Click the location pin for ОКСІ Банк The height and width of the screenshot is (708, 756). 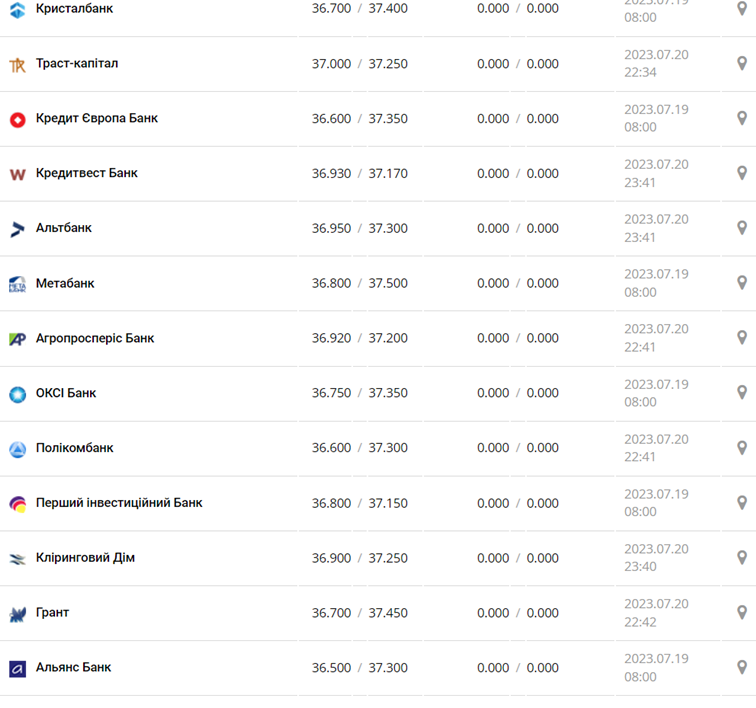(x=742, y=393)
